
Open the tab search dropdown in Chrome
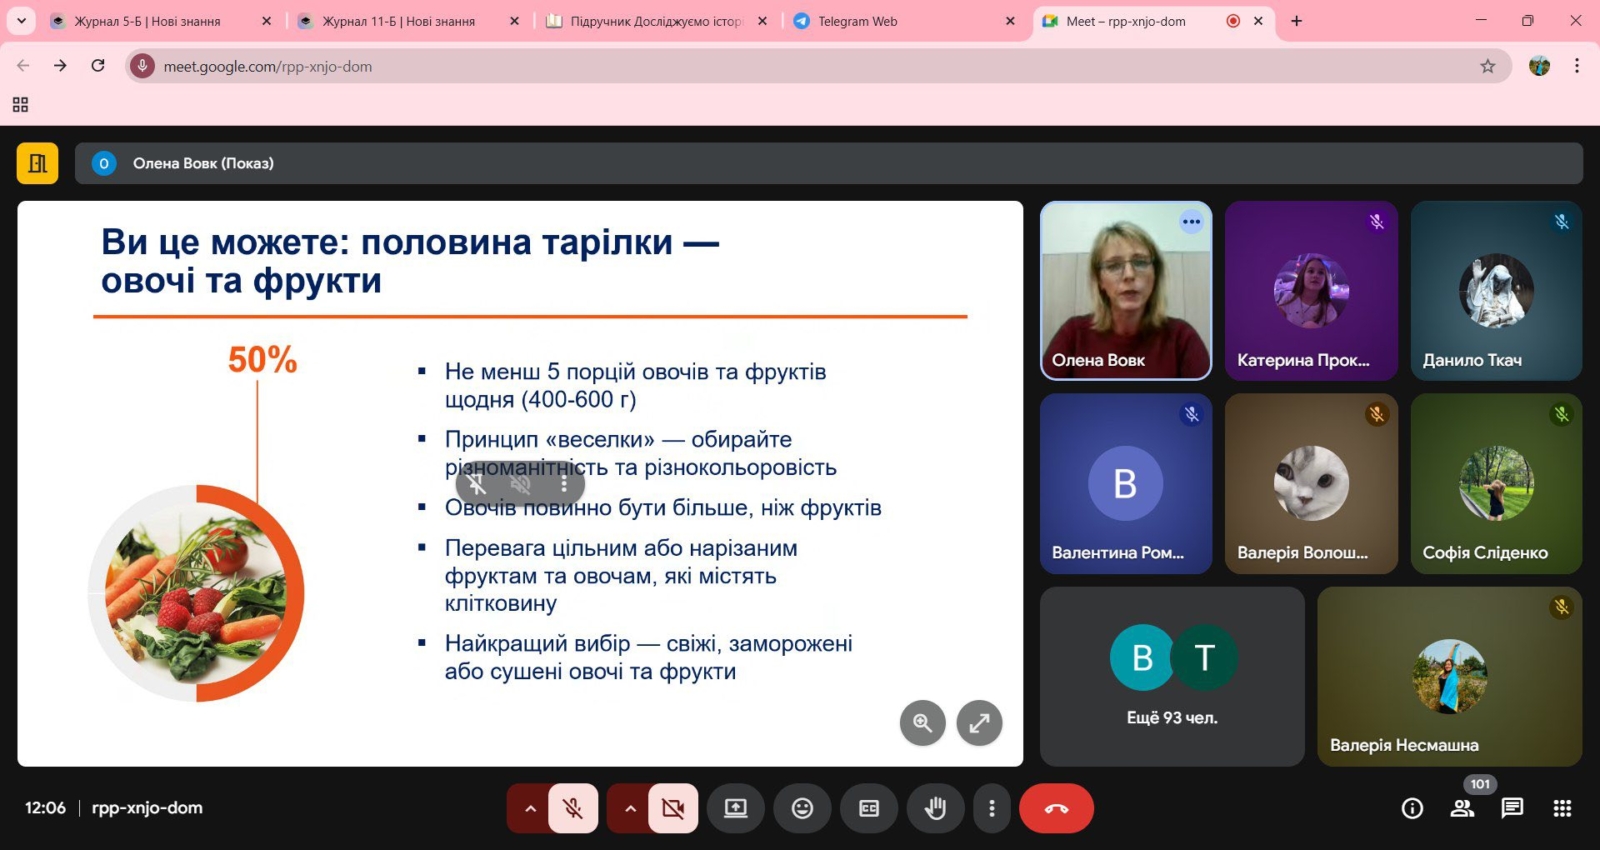pyautogui.click(x=21, y=20)
